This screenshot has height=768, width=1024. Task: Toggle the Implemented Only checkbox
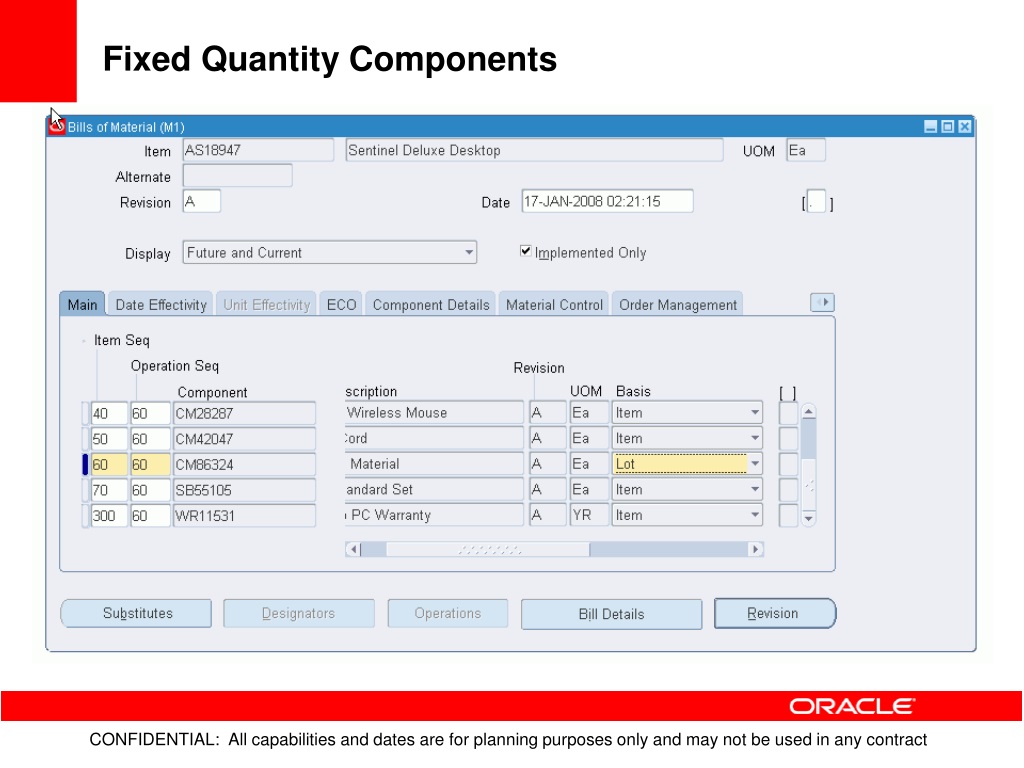click(526, 251)
